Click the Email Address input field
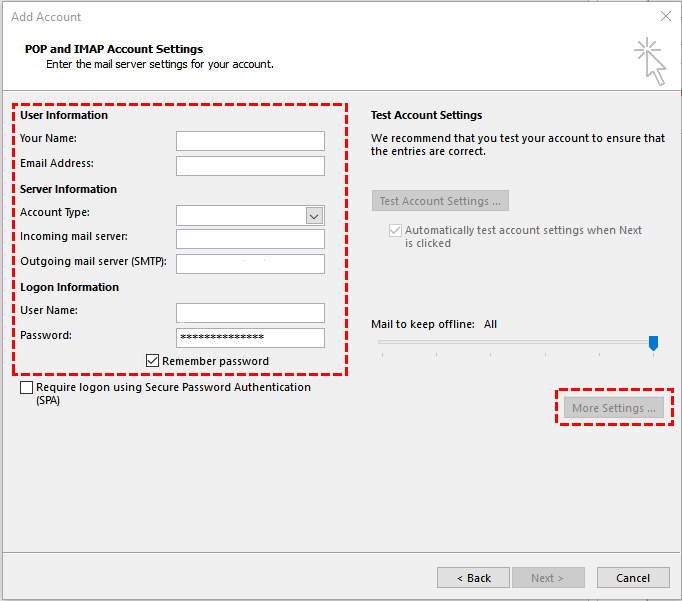 pyautogui.click(x=250, y=166)
